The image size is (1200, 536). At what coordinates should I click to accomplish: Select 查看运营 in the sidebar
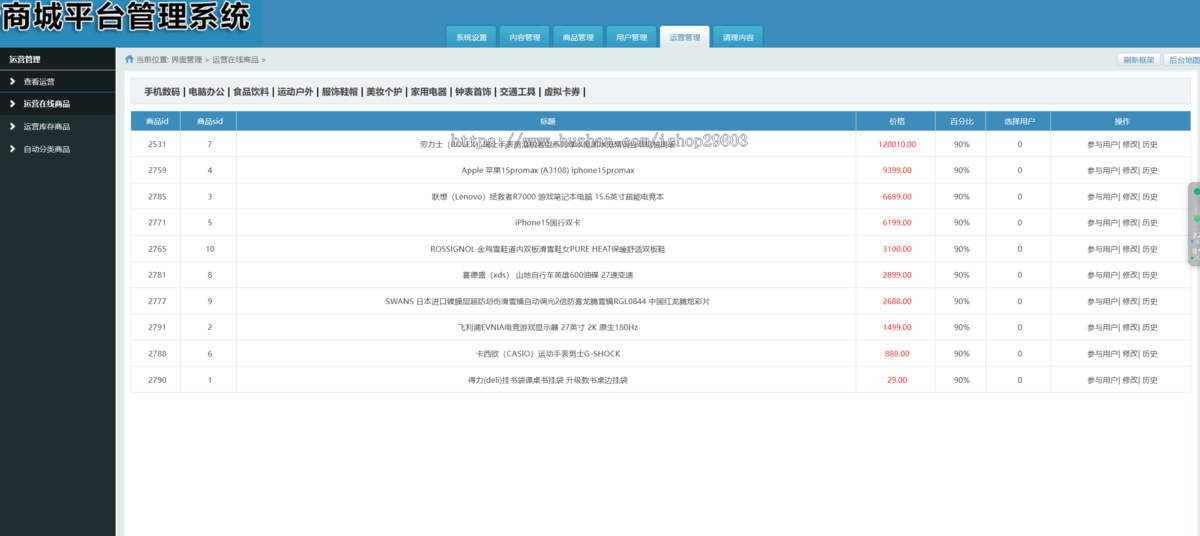pos(39,81)
